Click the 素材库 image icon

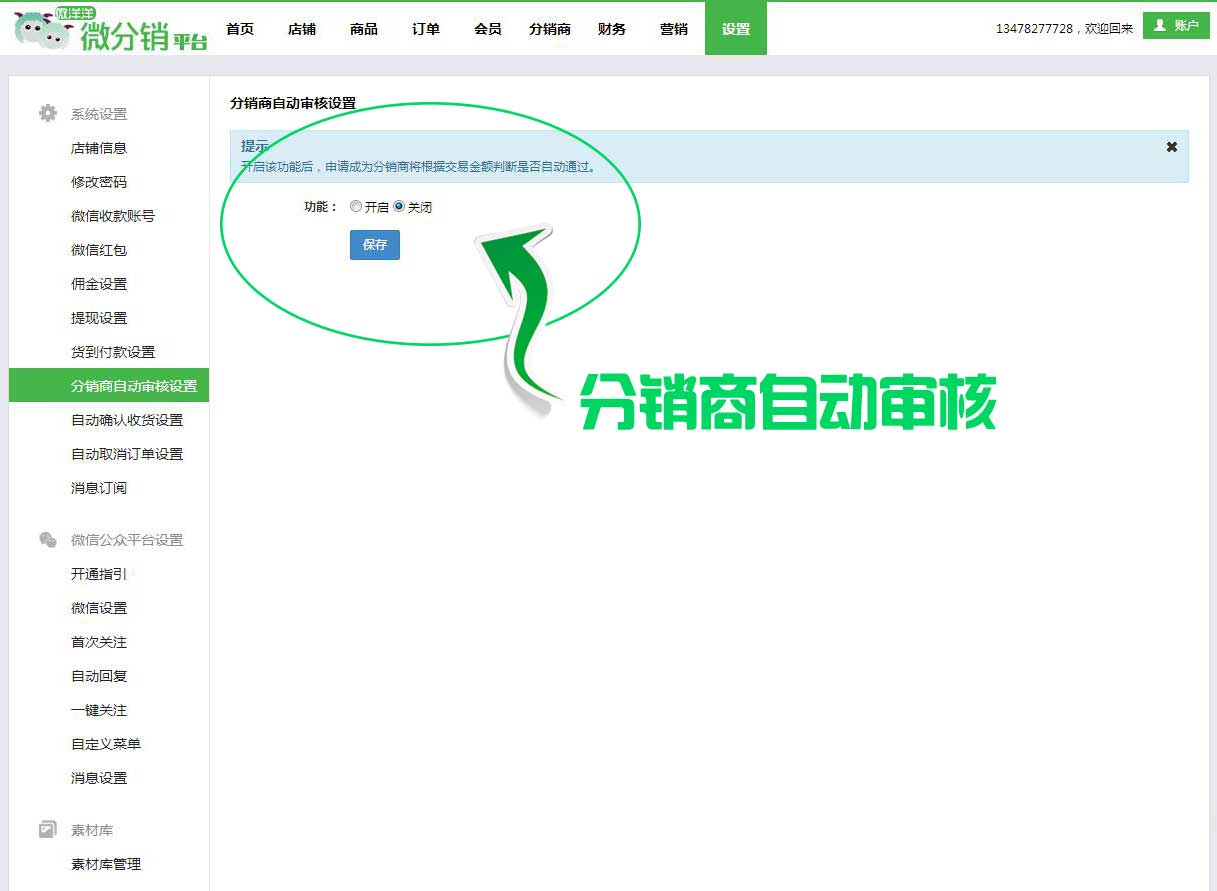click(48, 830)
